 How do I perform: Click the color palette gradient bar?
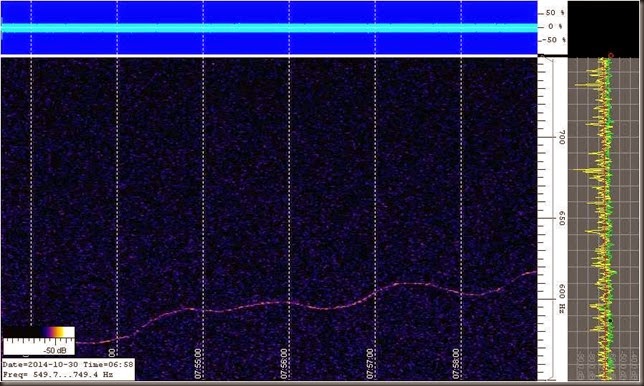(39, 332)
